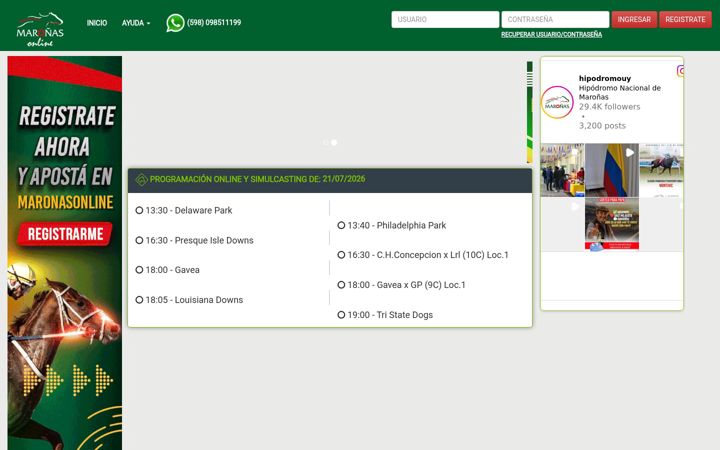Click the programación header diamond icon

click(141, 180)
